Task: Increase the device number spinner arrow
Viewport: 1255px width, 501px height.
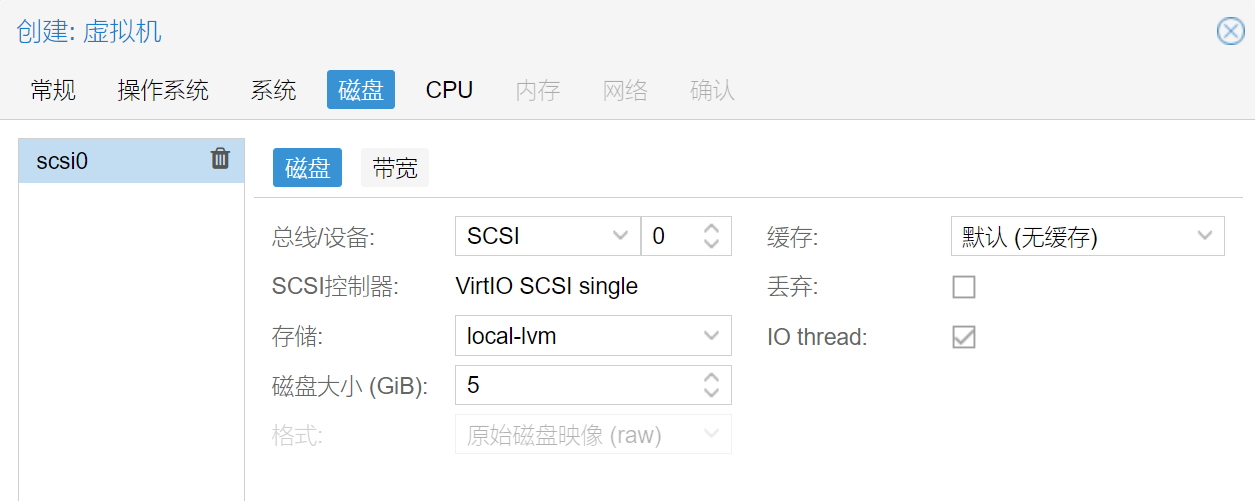Action: click(711, 229)
